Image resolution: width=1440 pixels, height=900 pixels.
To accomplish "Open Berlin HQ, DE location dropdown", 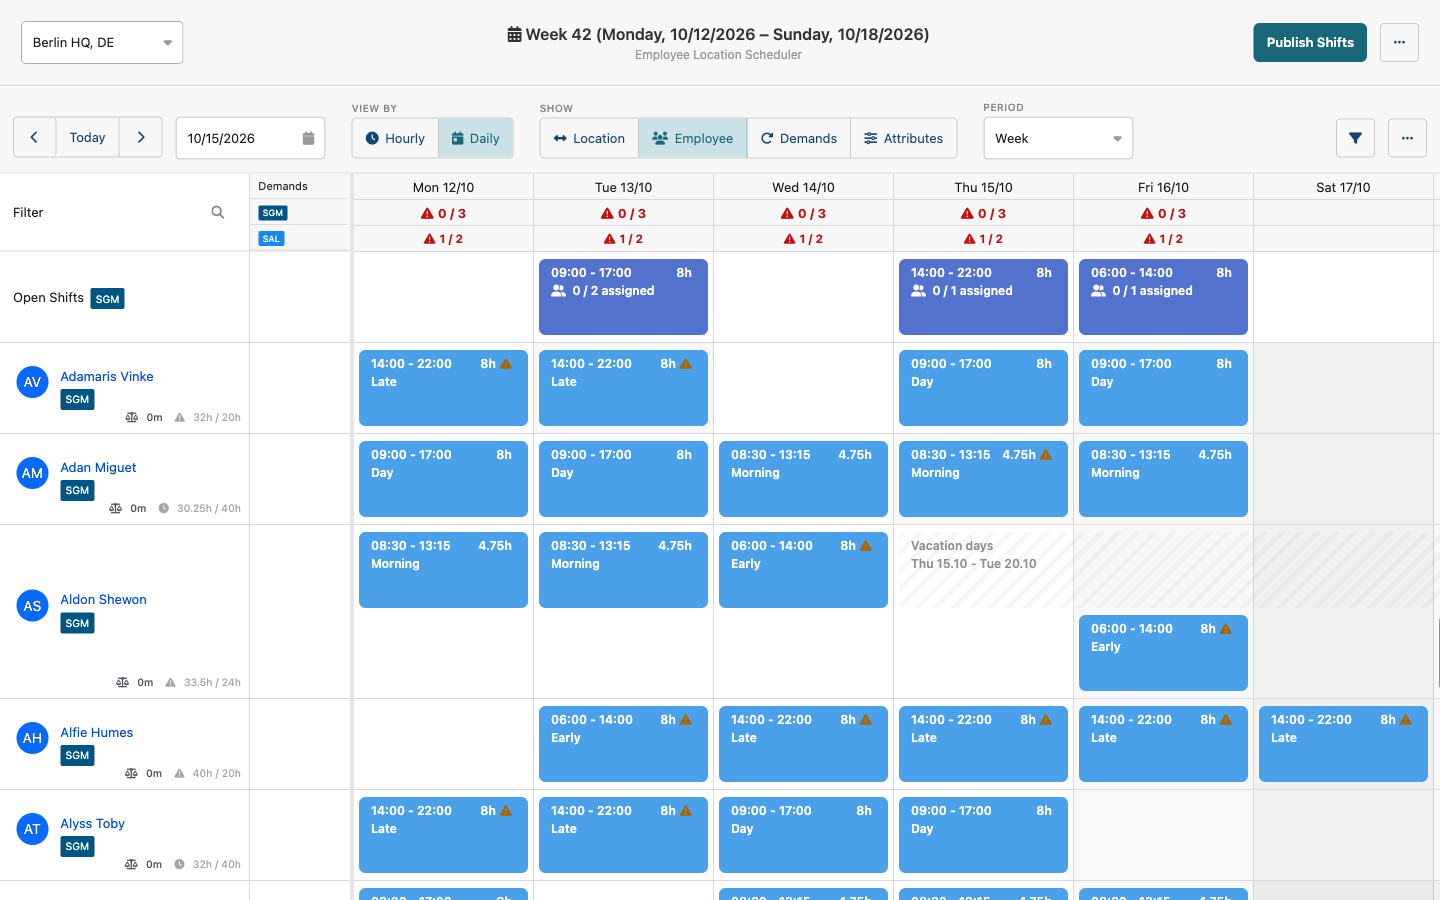I will click(102, 42).
